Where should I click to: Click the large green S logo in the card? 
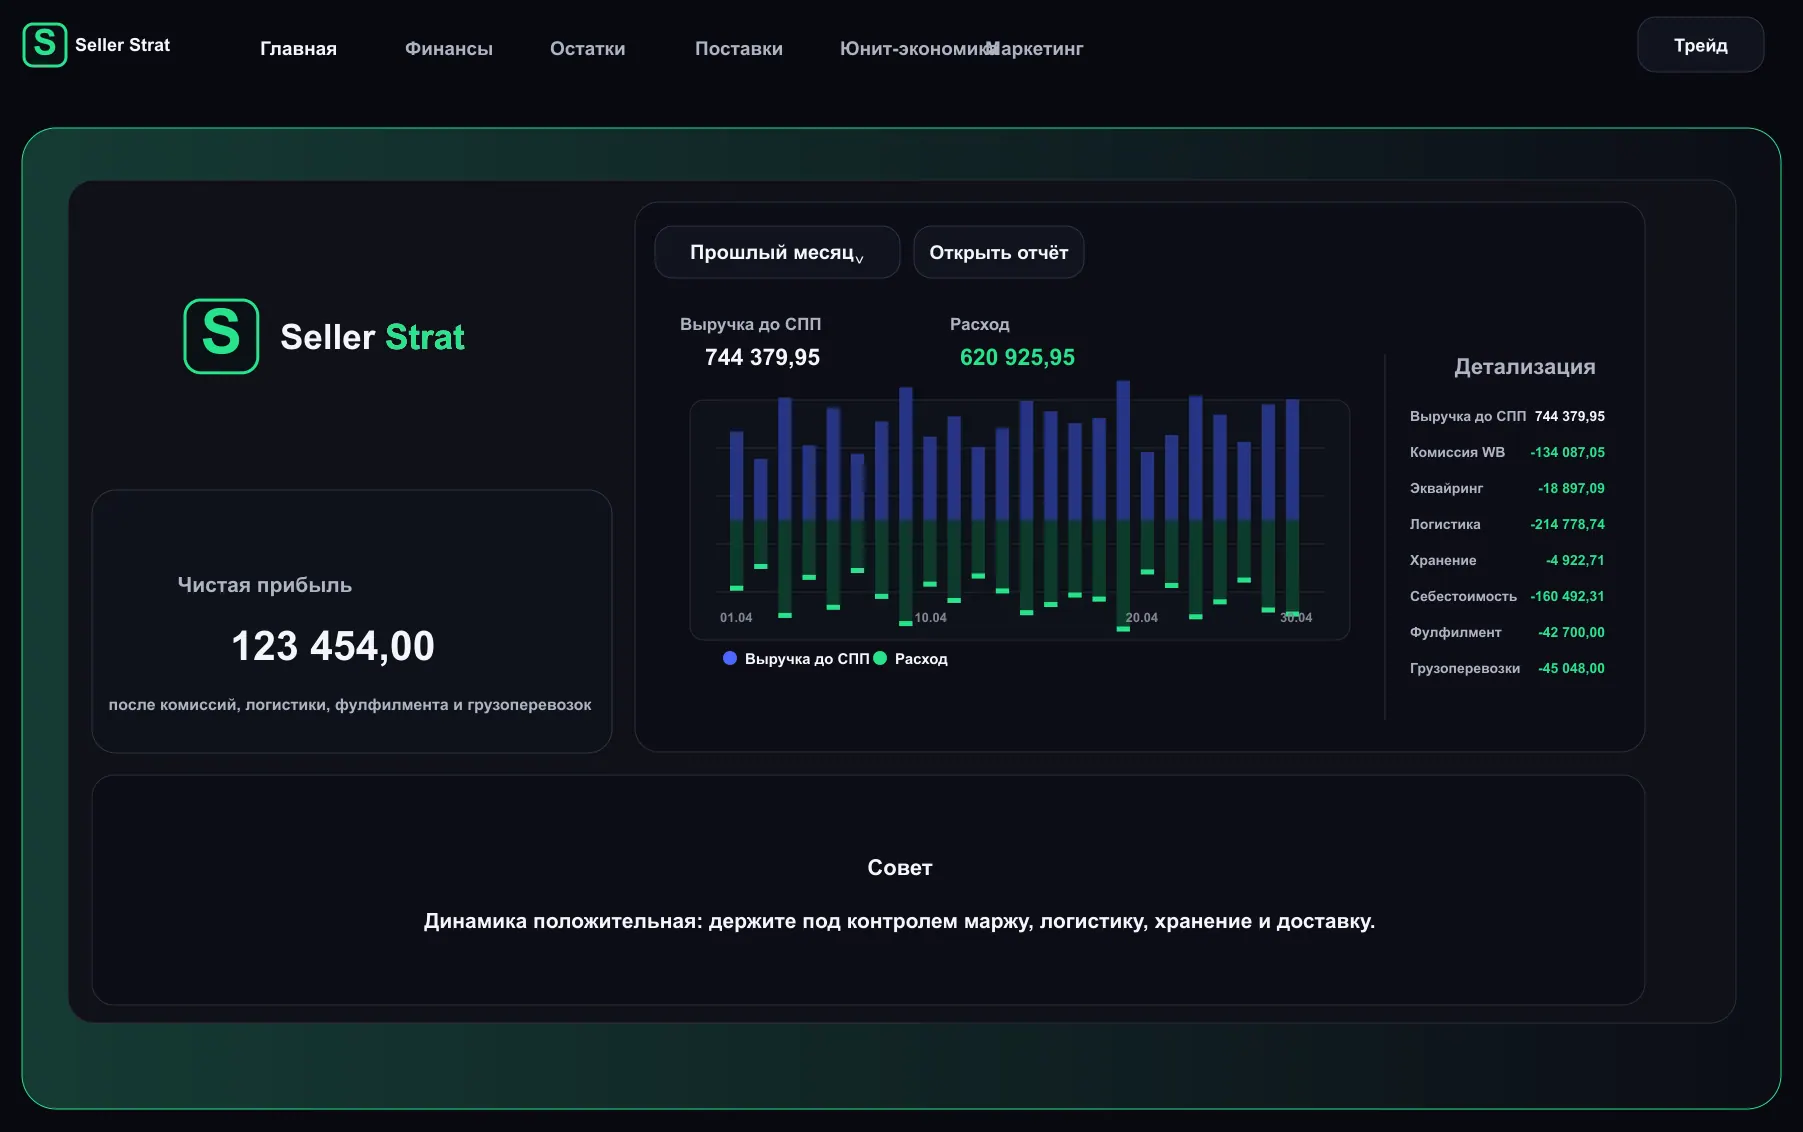click(221, 336)
